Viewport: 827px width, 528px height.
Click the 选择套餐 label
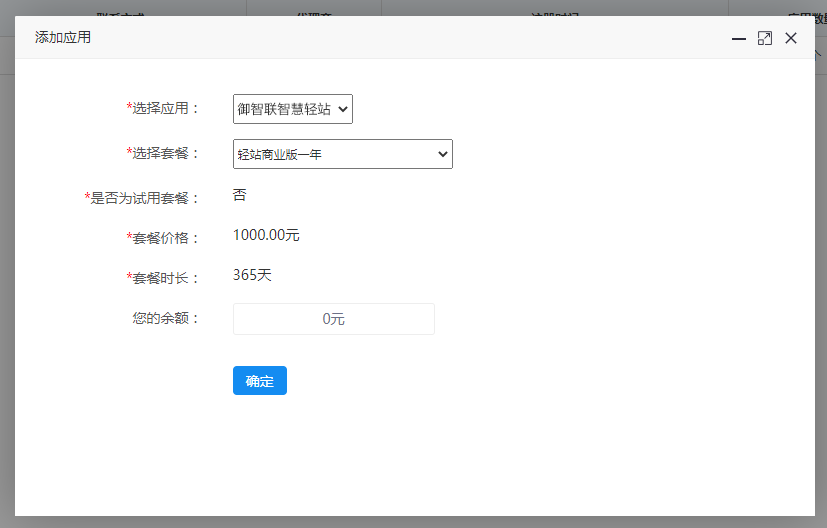tap(166, 153)
